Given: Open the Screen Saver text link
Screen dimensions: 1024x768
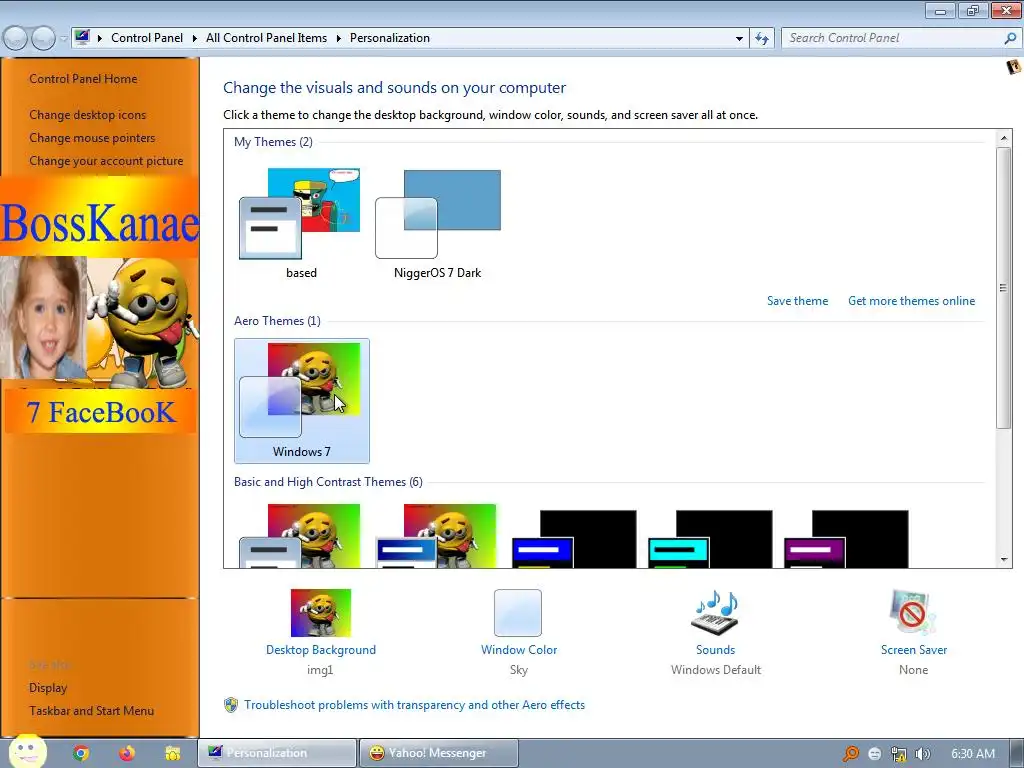Looking at the screenshot, I should pyautogui.click(x=914, y=650).
